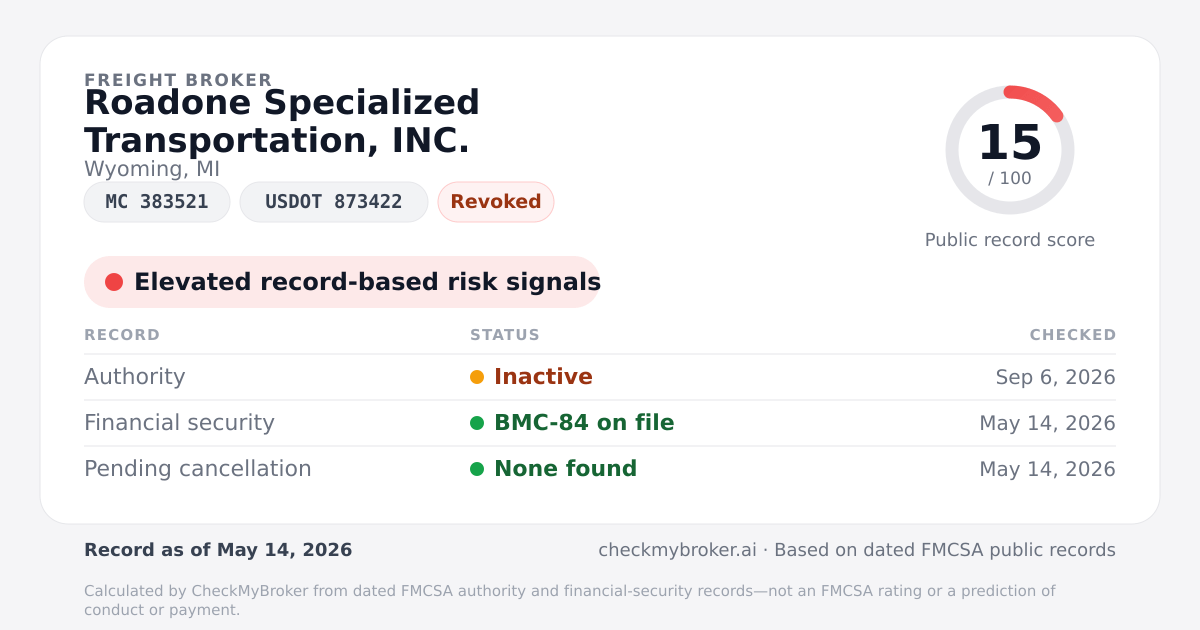1200x630 pixels.
Task: Click the CHECKED column header
Action: 1073,335
